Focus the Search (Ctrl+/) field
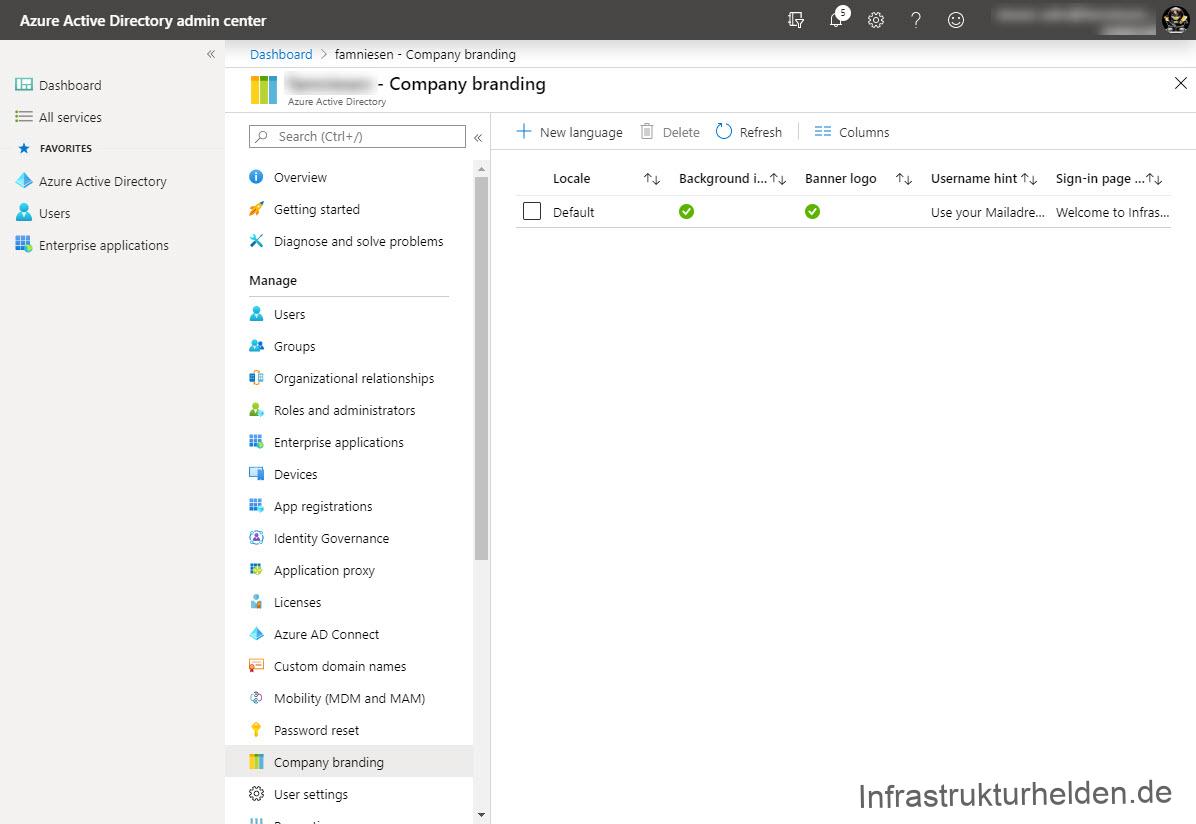The height and width of the screenshot is (824, 1196). [357, 137]
